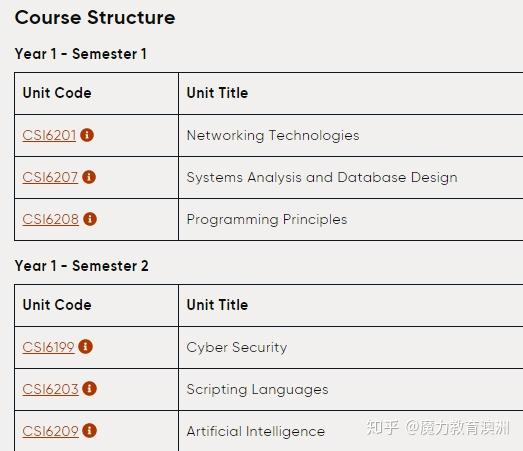The height and width of the screenshot is (451, 523).
Task: Click the info icon beside CSI6203
Action: tap(89, 389)
